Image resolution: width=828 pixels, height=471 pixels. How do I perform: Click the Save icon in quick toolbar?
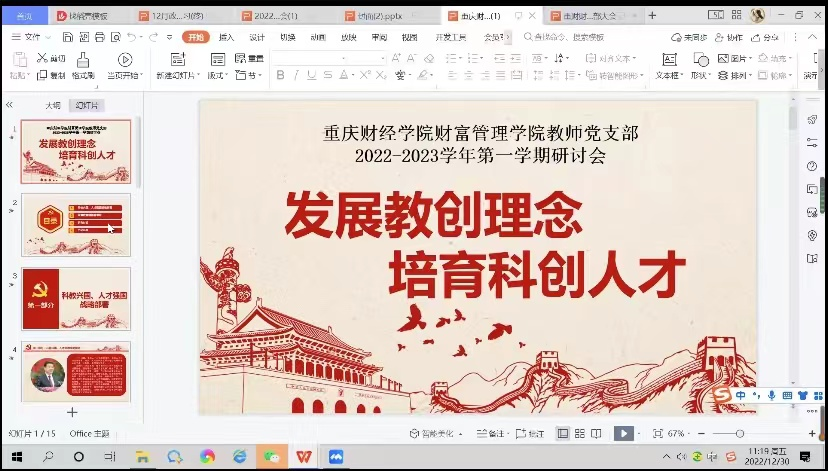[x=68, y=37]
